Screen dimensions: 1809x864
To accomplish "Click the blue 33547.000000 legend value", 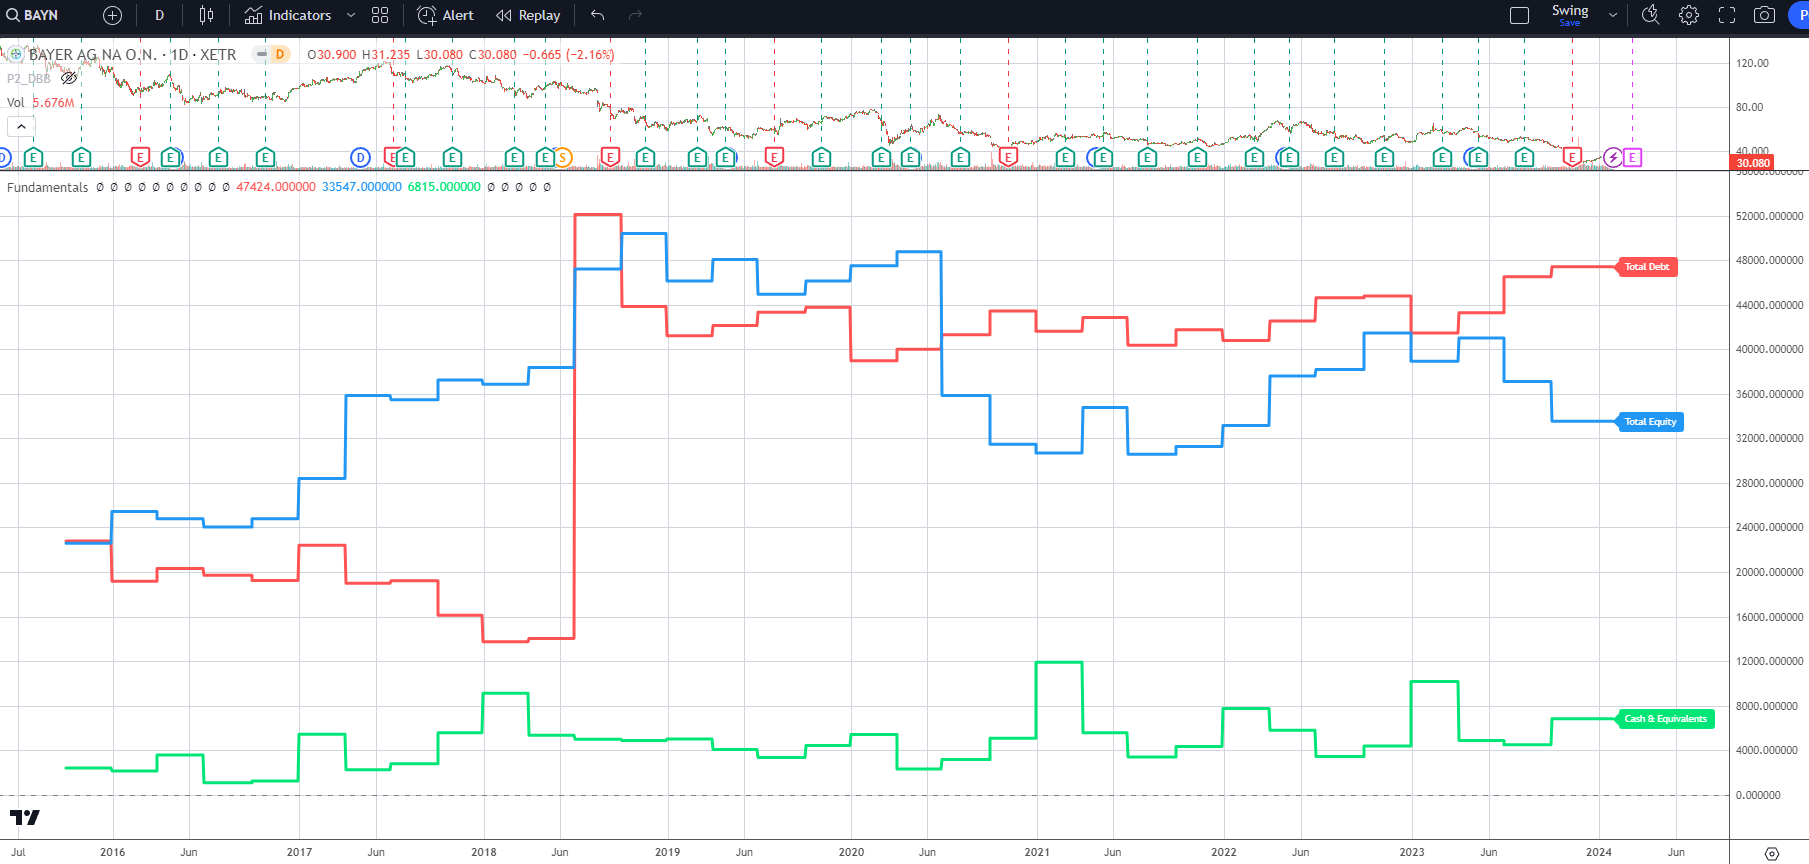I will point(362,187).
